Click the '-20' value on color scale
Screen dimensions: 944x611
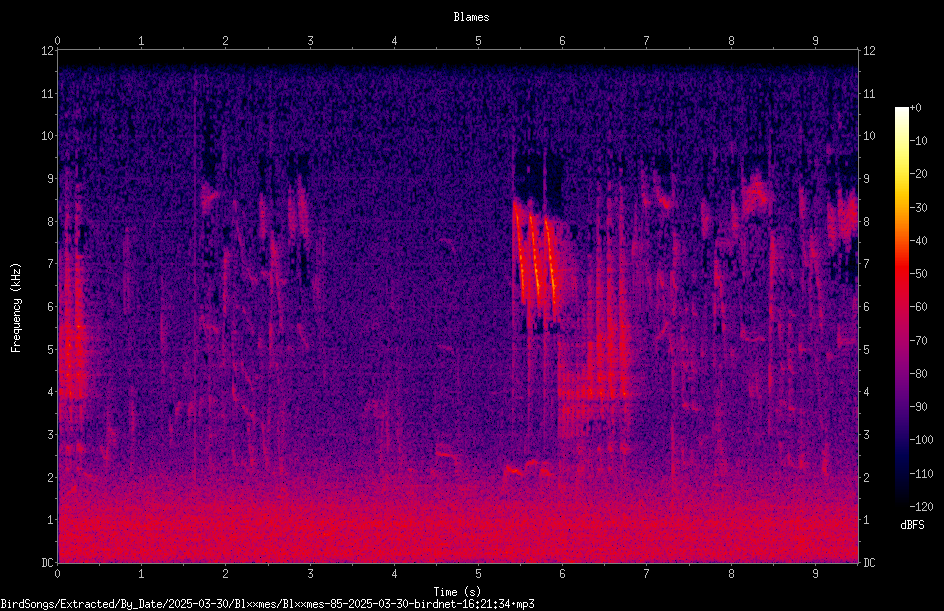pos(918,174)
